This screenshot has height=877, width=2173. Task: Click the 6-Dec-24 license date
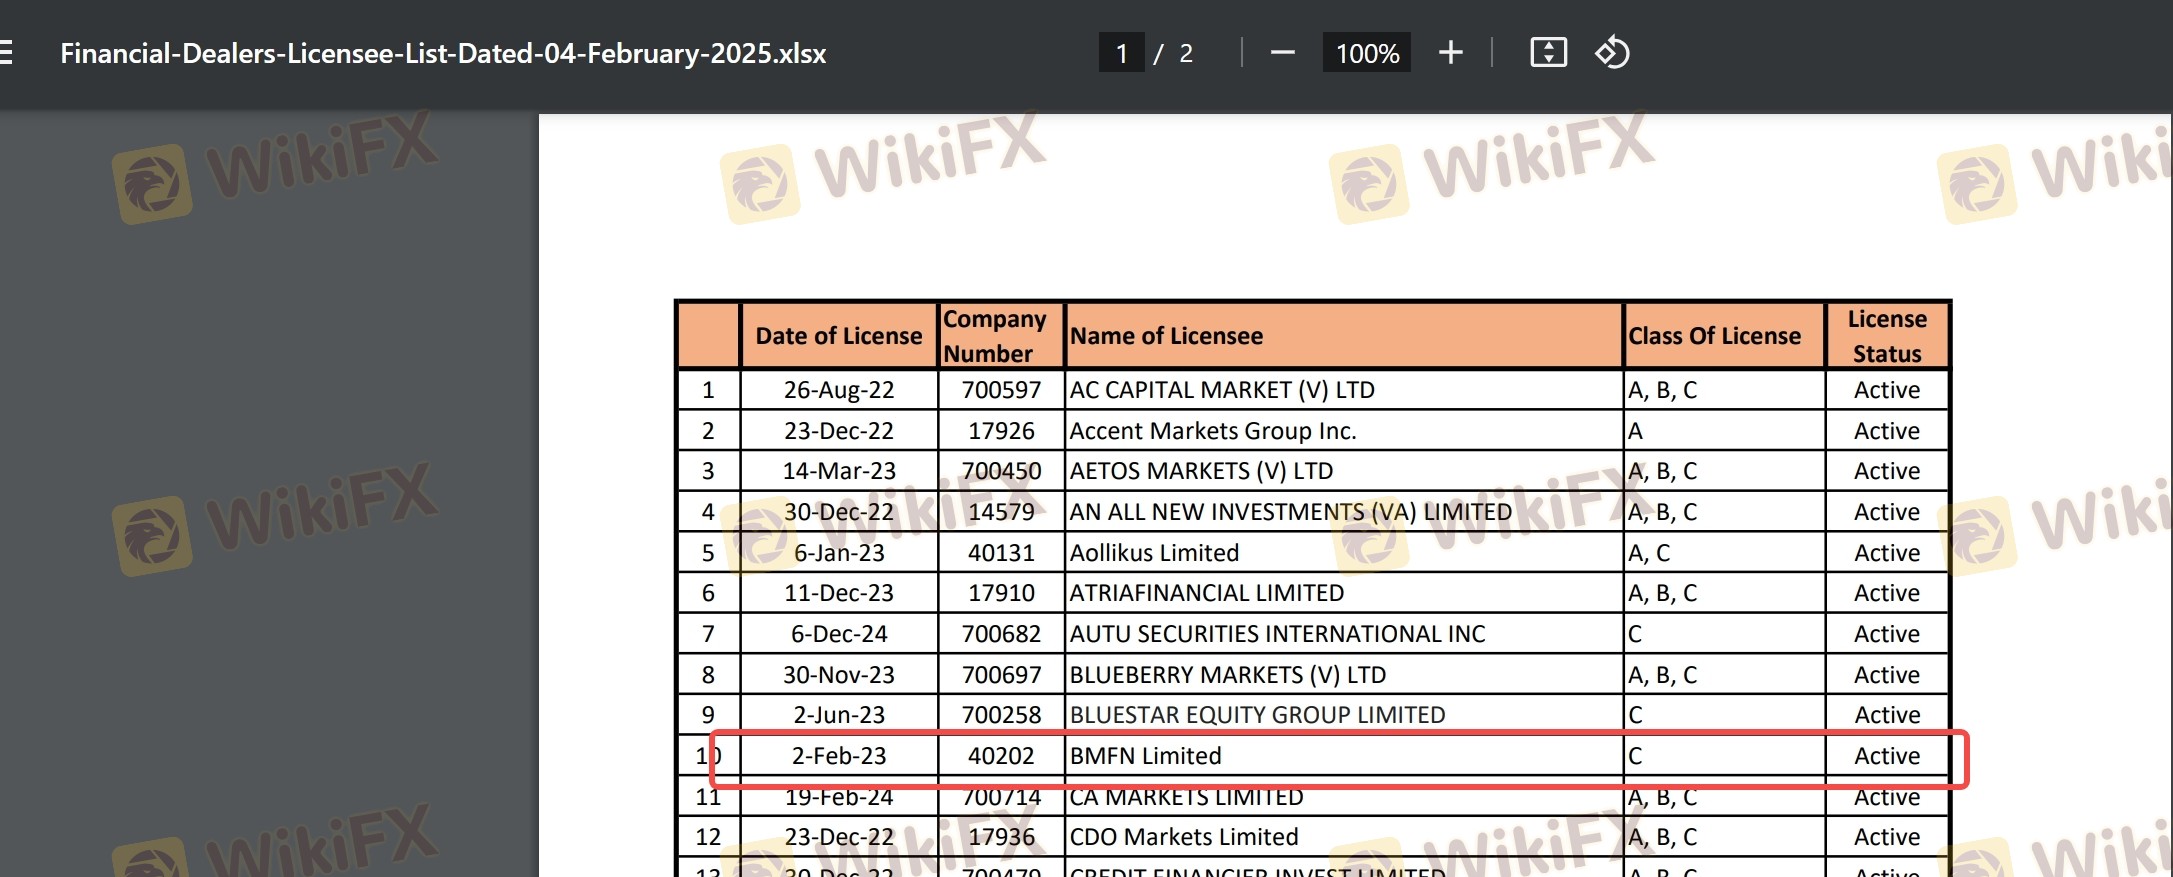[x=838, y=634]
